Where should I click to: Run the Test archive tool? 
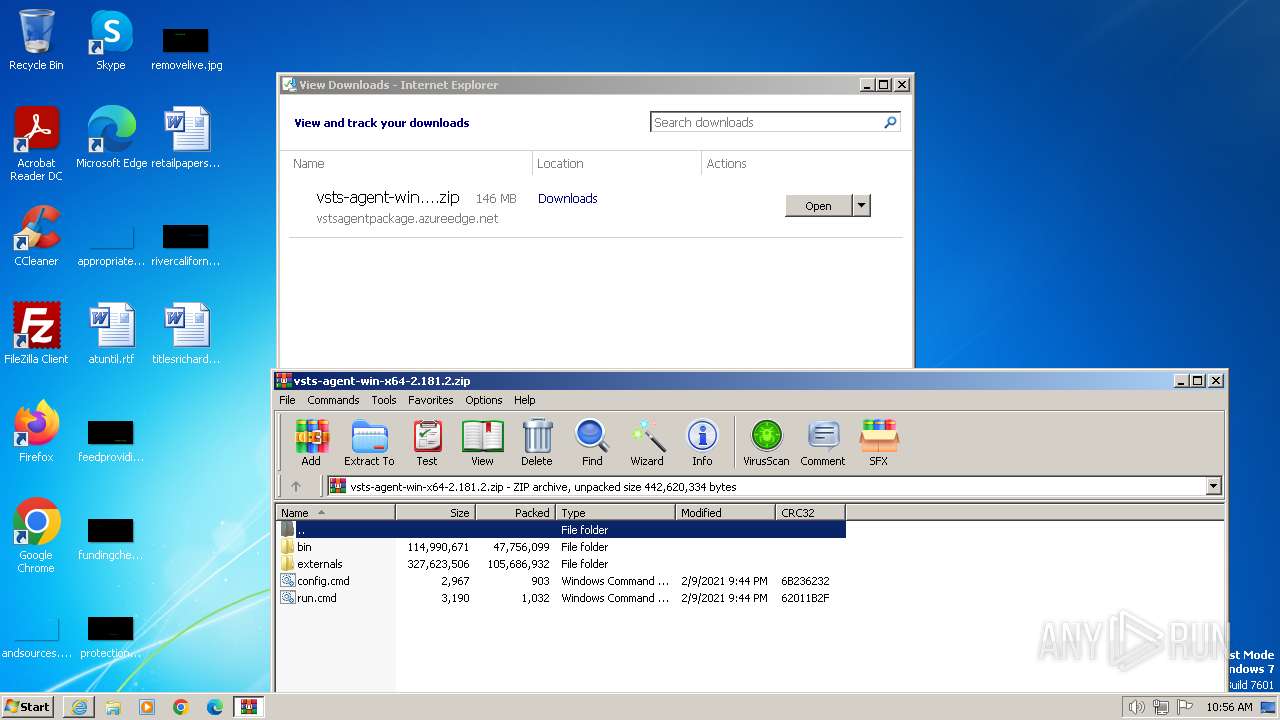point(427,443)
